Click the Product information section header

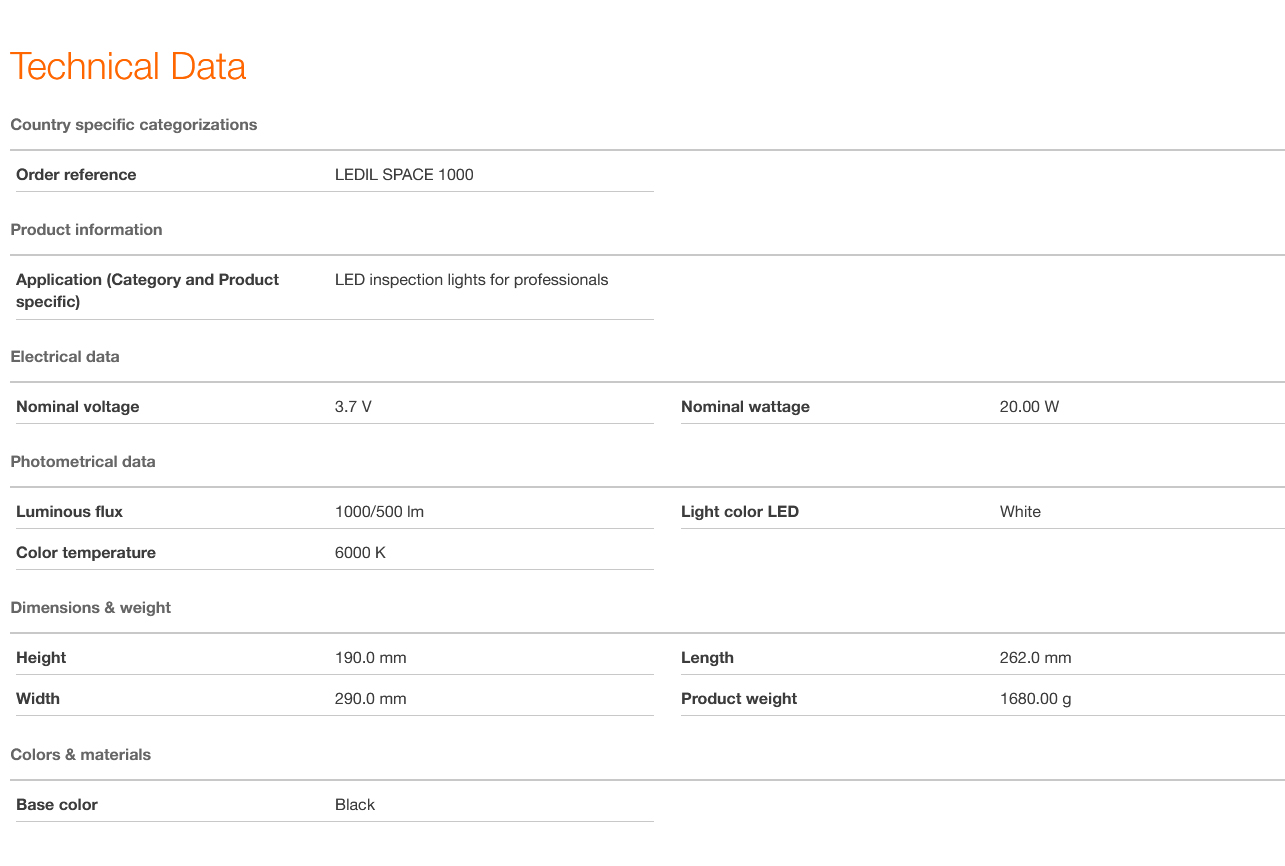[x=86, y=230]
